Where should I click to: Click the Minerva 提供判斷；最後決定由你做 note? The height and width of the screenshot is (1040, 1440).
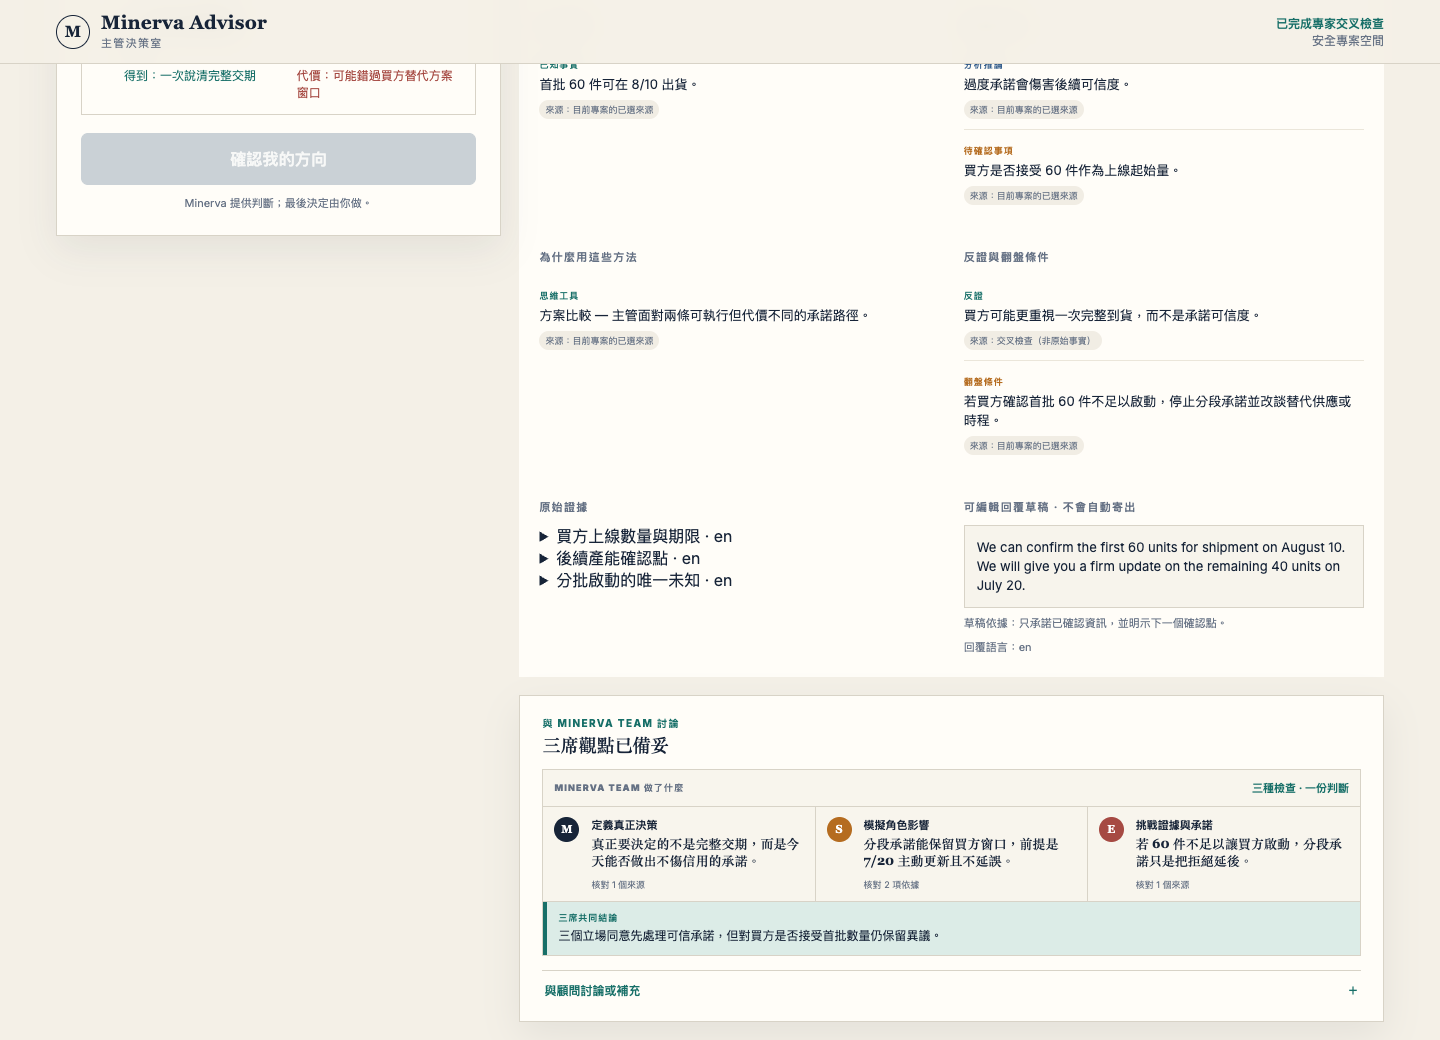click(278, 204)
